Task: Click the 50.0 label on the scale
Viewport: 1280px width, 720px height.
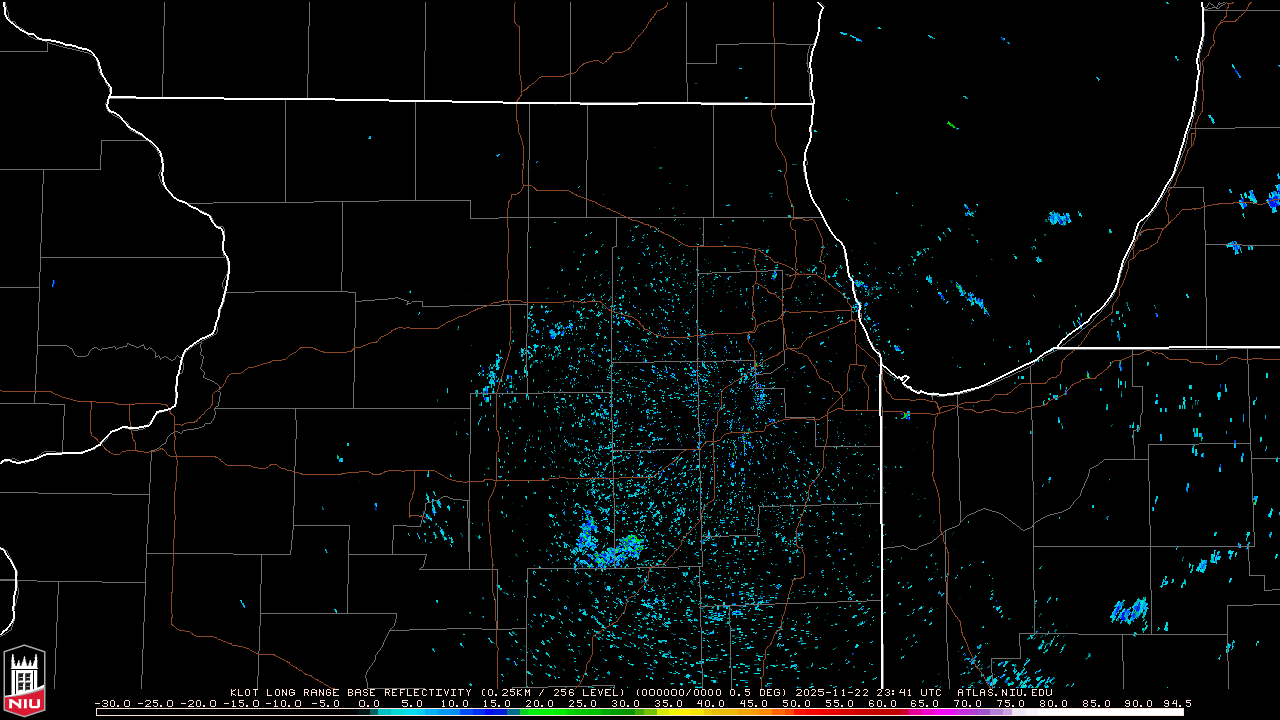Action: (x=797, y=704)
